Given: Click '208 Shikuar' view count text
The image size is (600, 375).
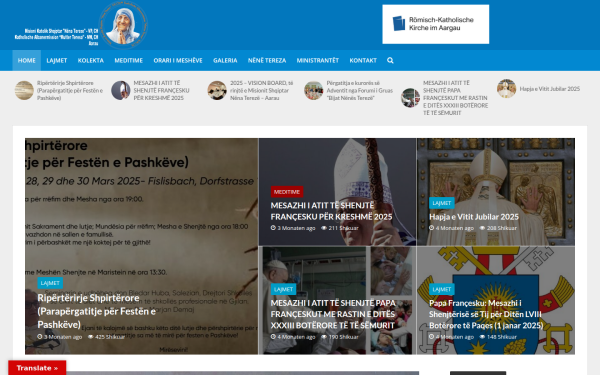Looking at the screenshot, I should (502, 228).
